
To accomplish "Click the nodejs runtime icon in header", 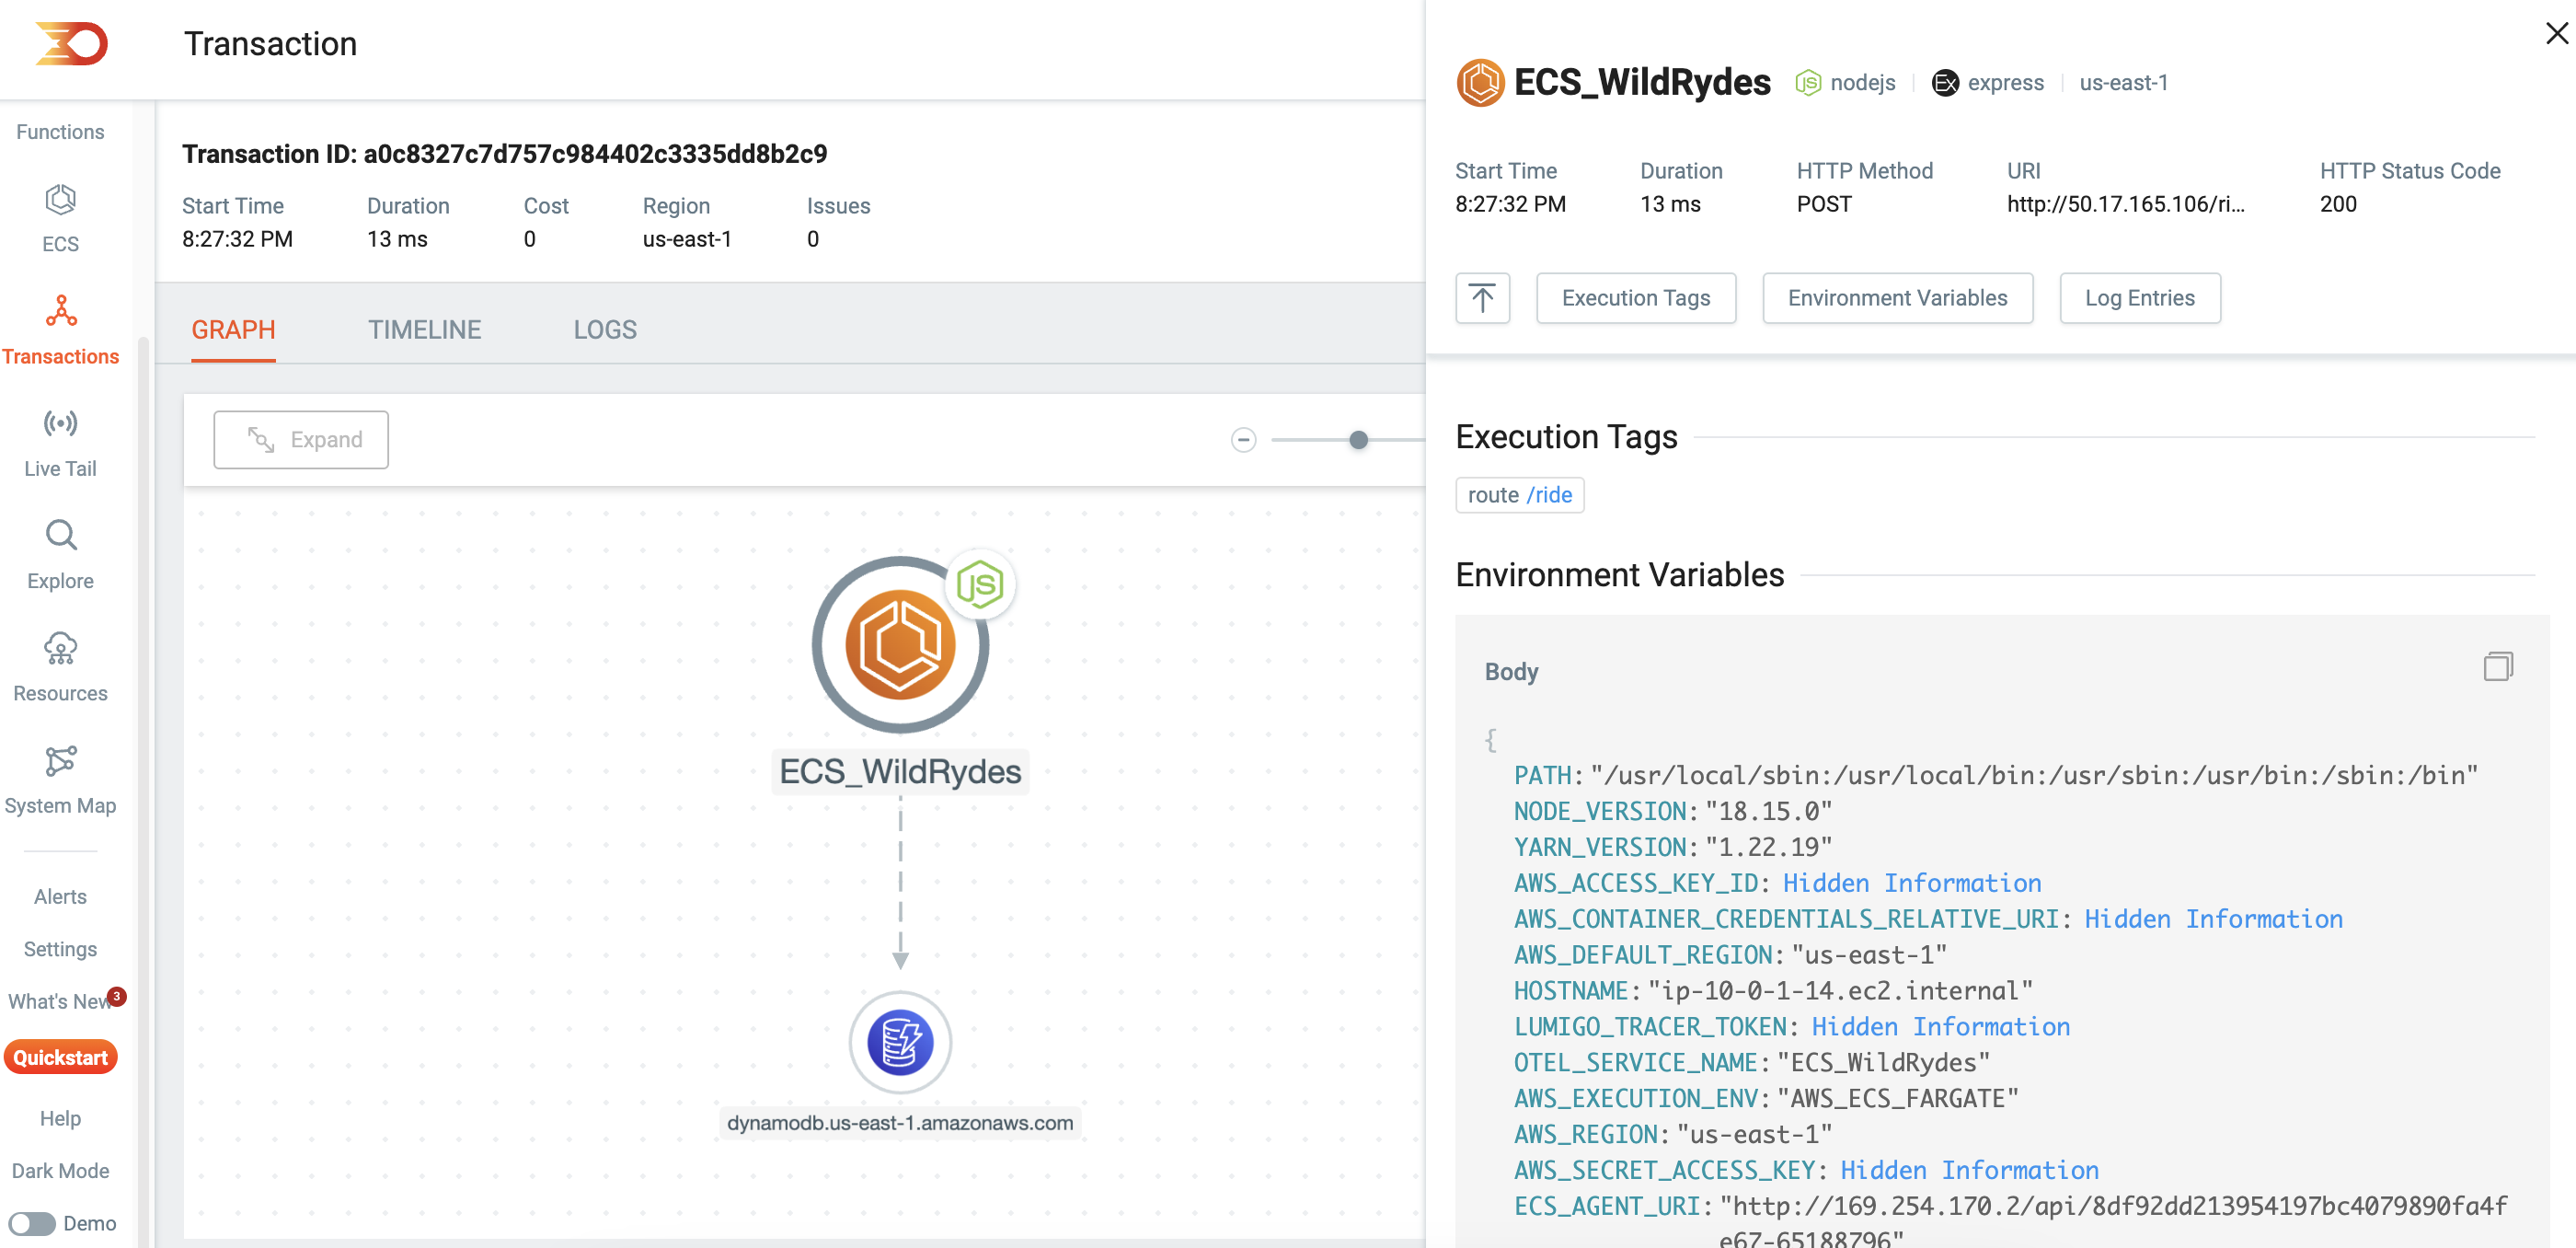I will coord(1808,83).
